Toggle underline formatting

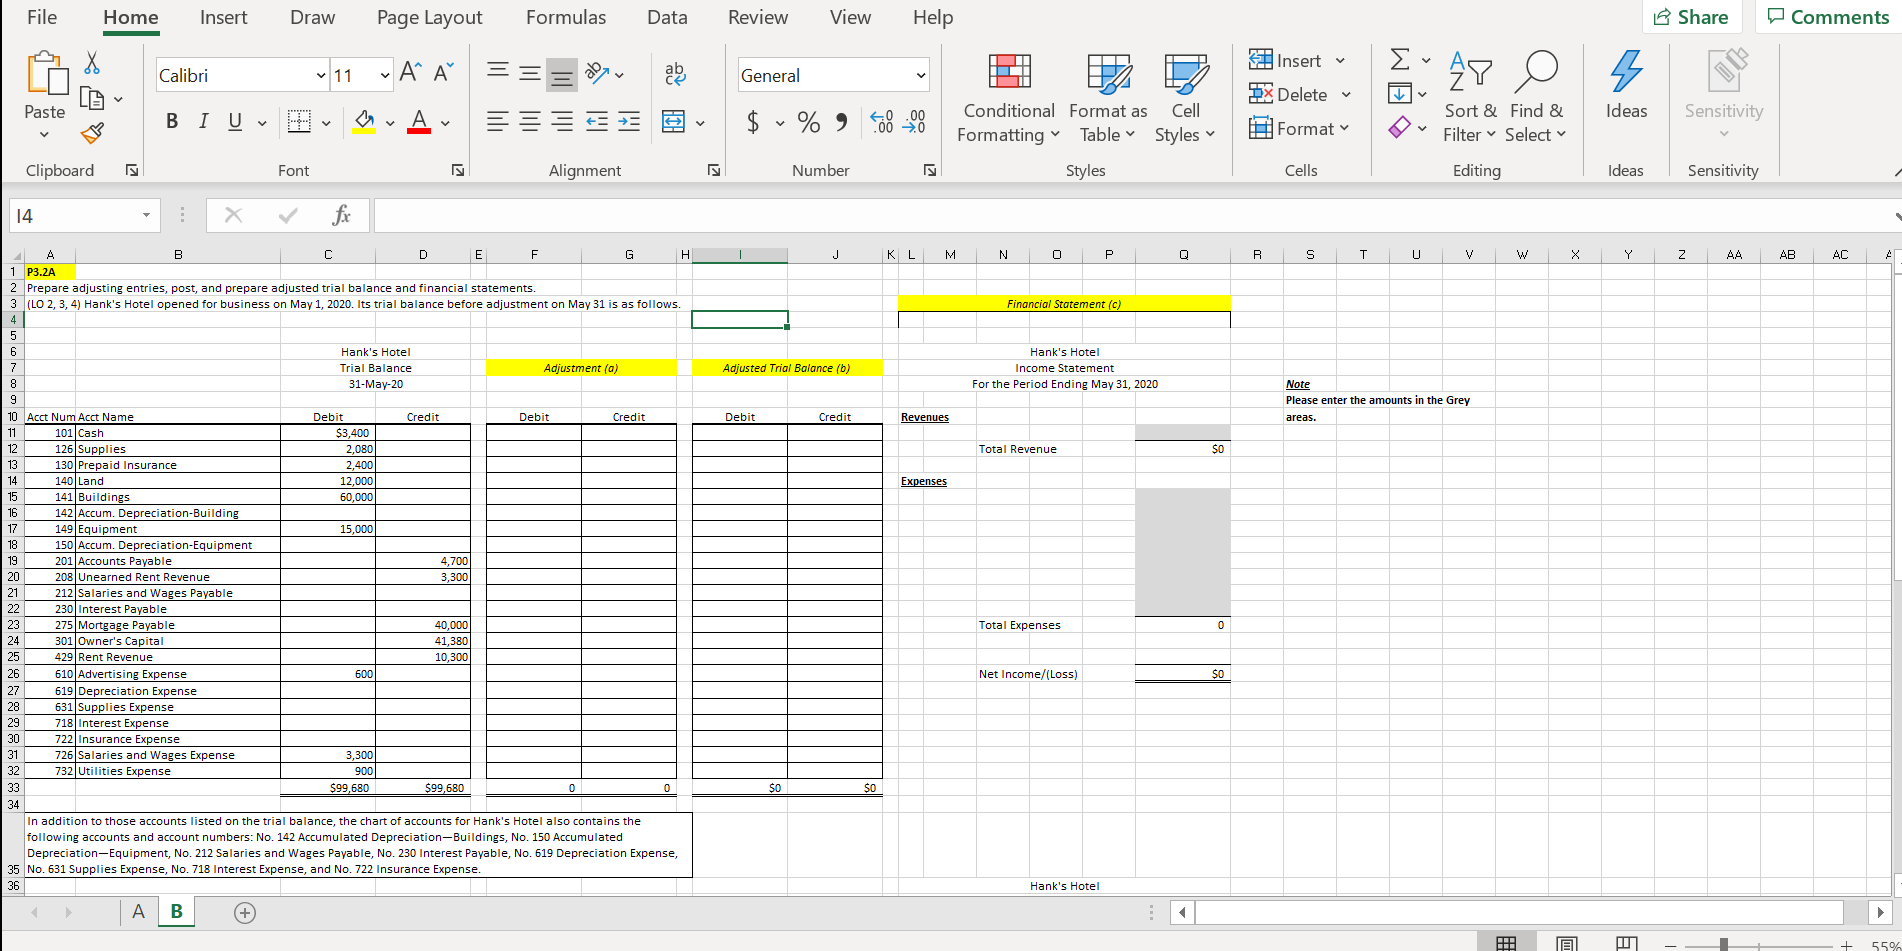233,121
